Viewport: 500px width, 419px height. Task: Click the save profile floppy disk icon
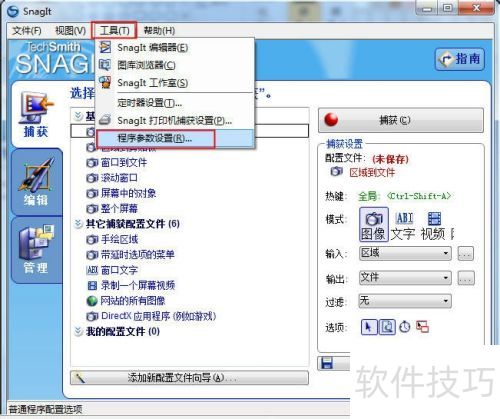pyautogui.click(x=327, y=363)
